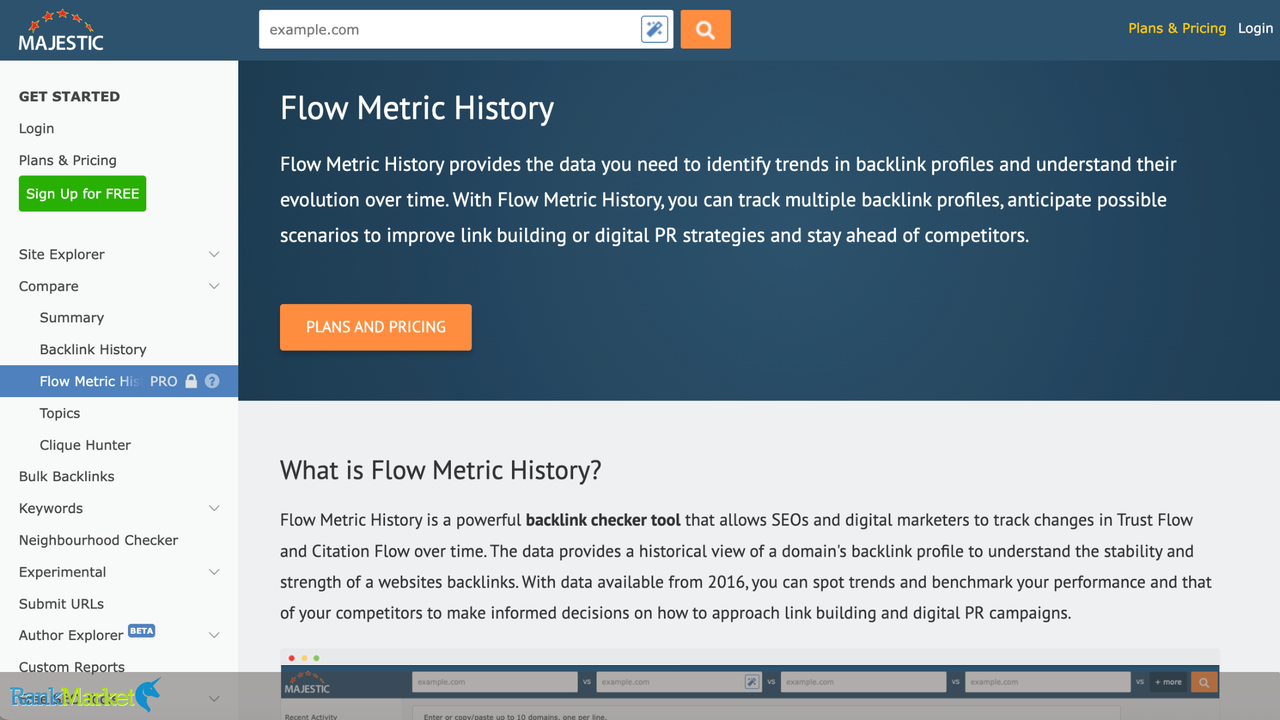Open the help question mark icon in sidebar
Viewport: 1280px width, 720px height.
click(x=212, y=381)
